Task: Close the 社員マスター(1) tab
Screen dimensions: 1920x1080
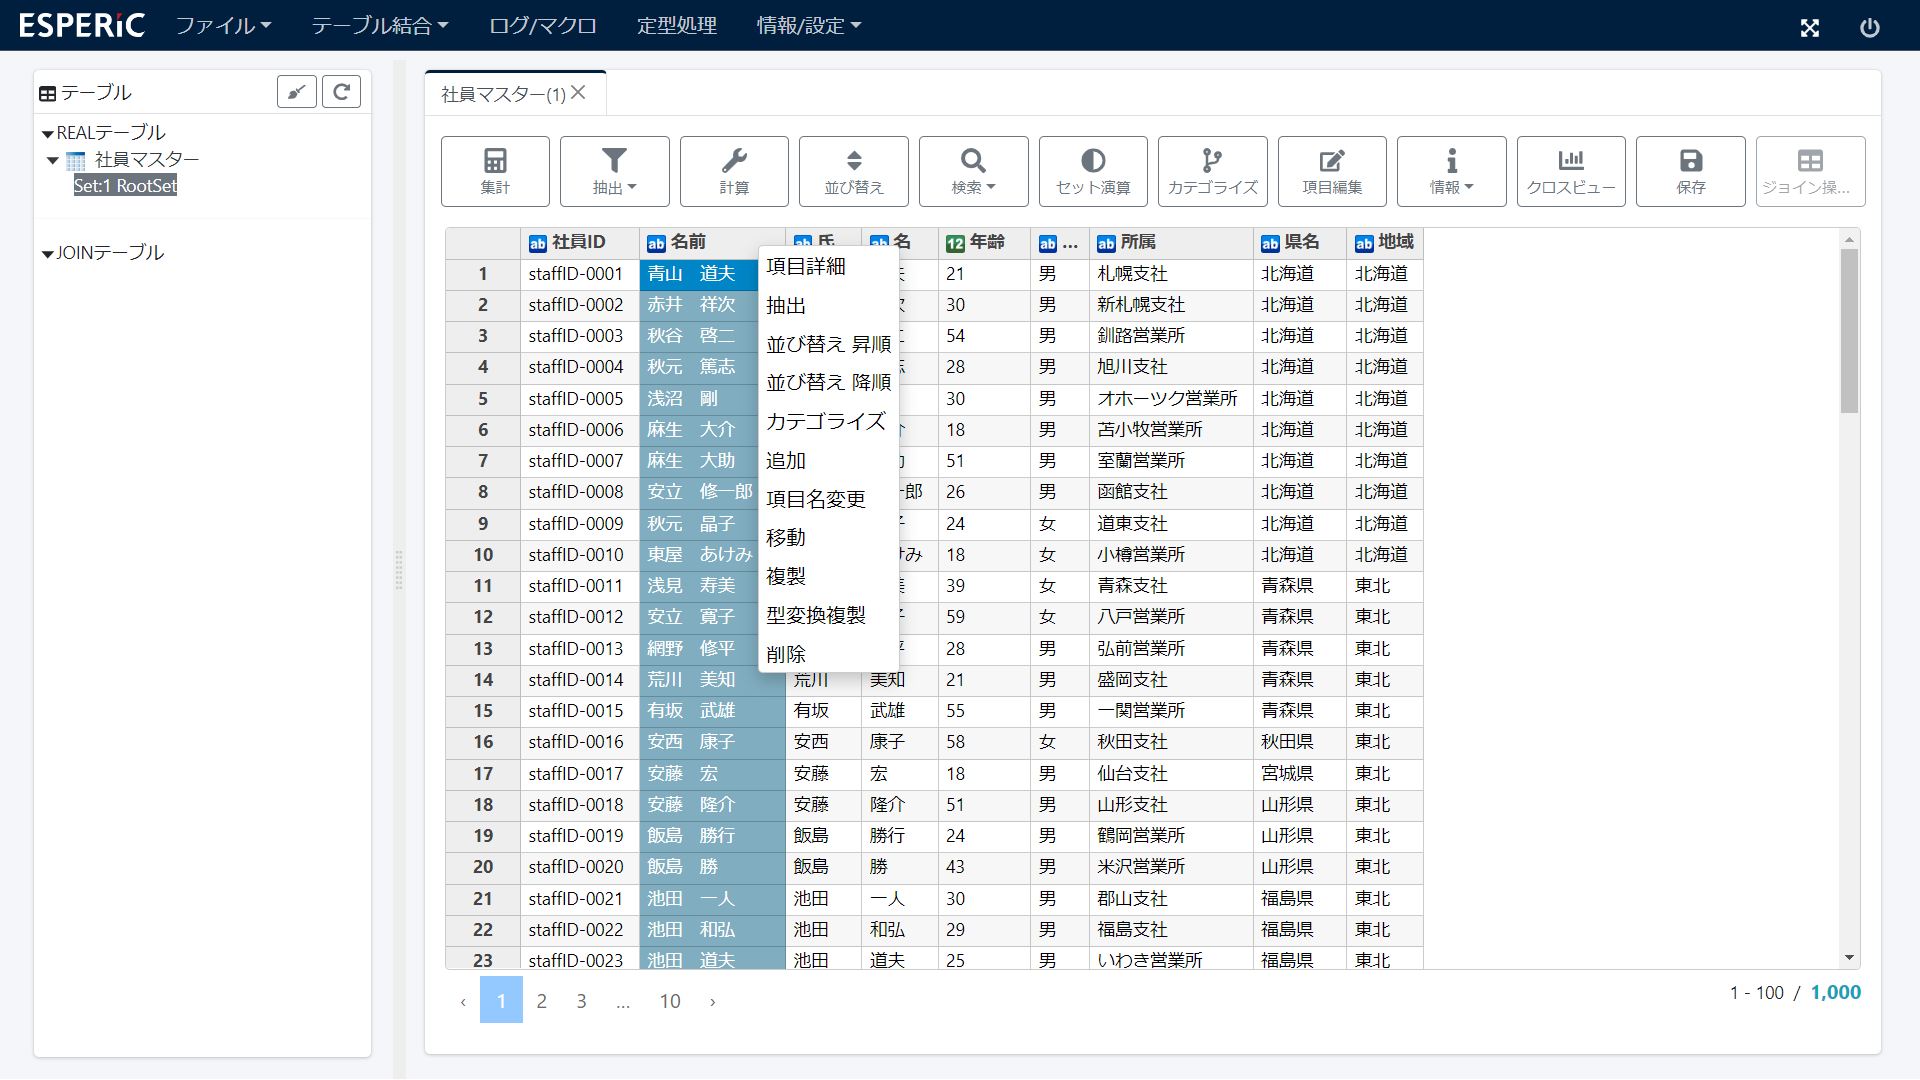Action: (578, 93)
